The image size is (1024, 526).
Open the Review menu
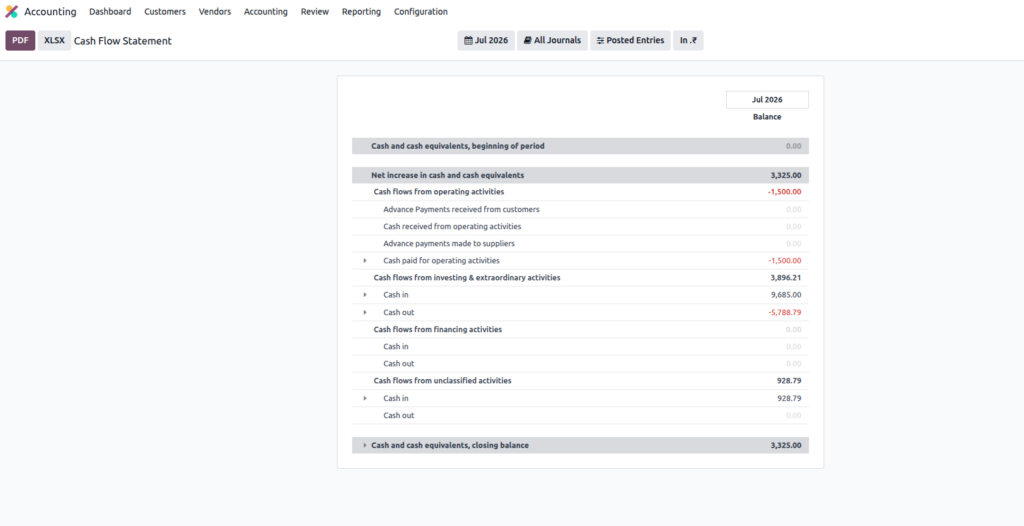coord(315,12)
